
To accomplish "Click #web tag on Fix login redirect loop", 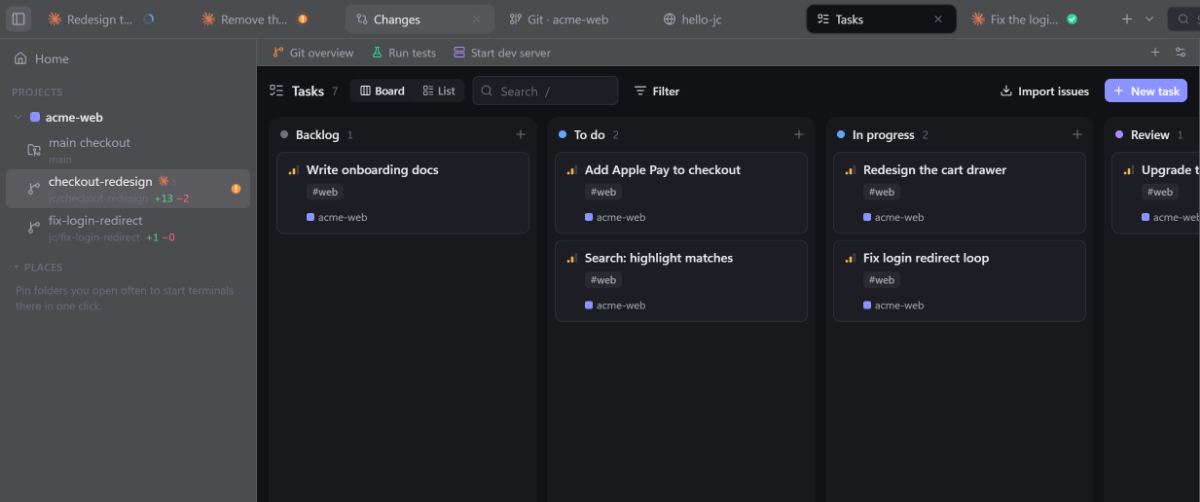I will point(882,280).
